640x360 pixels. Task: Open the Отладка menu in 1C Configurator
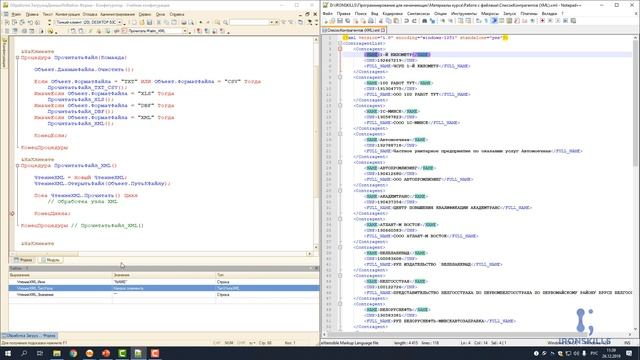pyautogui.click(x=90, y=14)
